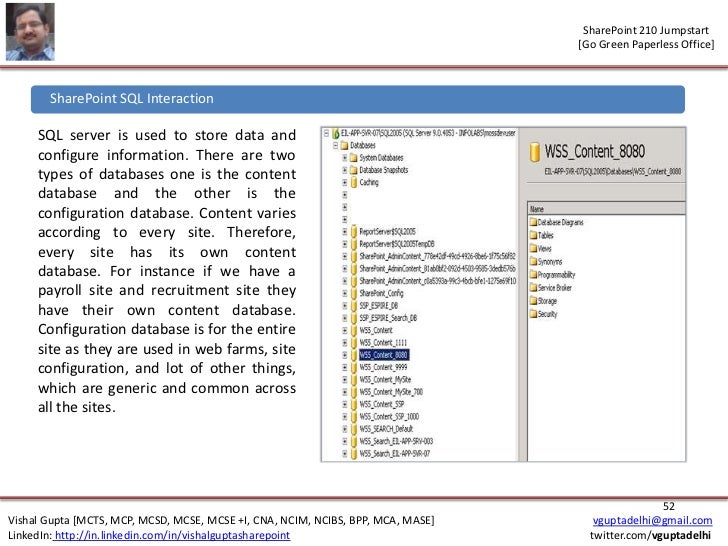
Task: Expand the Caching database node
Action: [x=344, y=182]
